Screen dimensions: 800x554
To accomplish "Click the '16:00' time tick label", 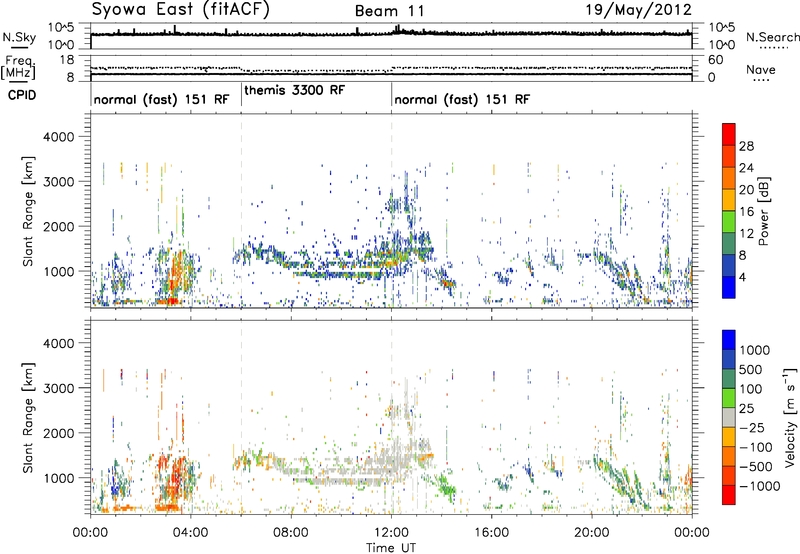I will click(491, 533).
